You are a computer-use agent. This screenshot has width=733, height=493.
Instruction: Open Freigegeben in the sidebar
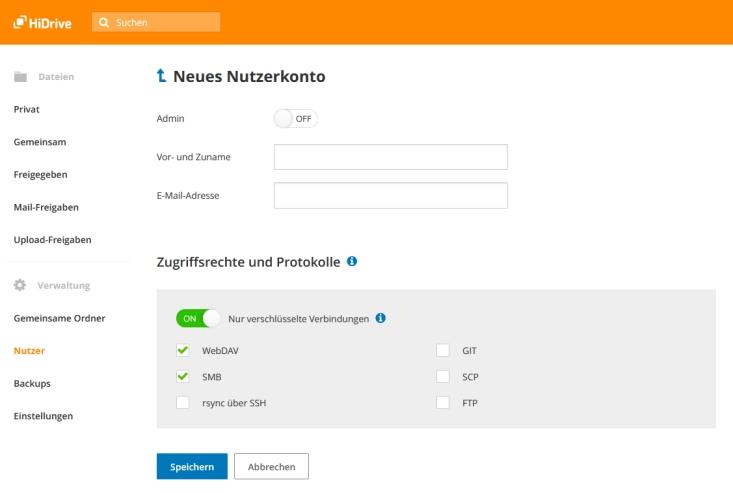coord(41,175)
